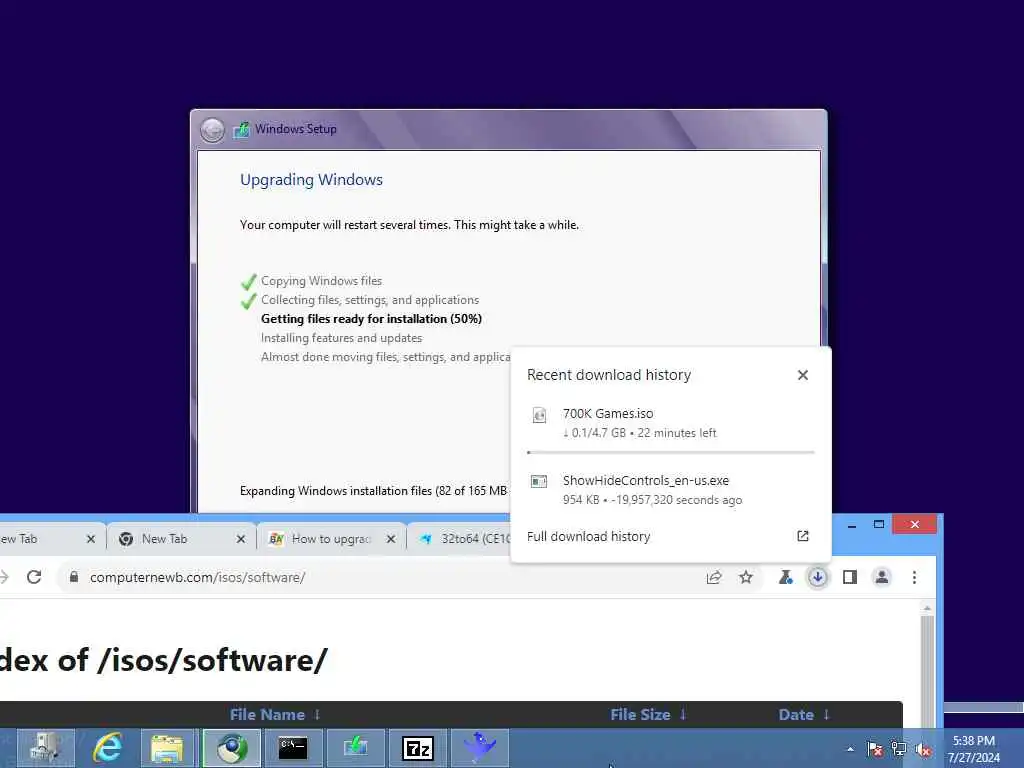Open 7-Zip from the taskbar
This screenshot has width=1024, height=768.
tap(418, 748)
